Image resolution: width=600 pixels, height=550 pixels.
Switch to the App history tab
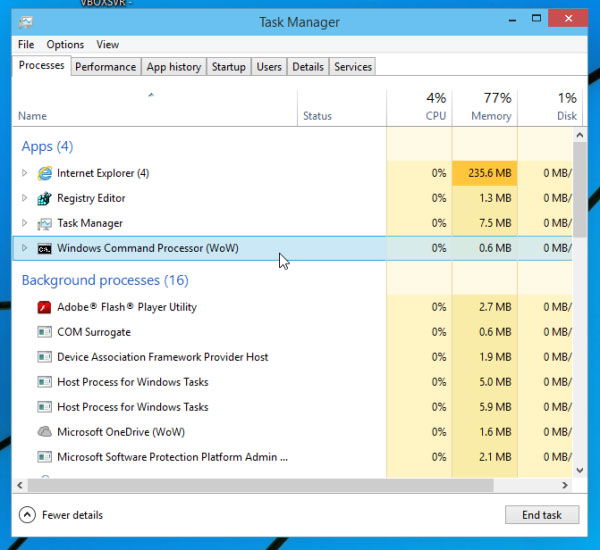(x=174, y=67)
